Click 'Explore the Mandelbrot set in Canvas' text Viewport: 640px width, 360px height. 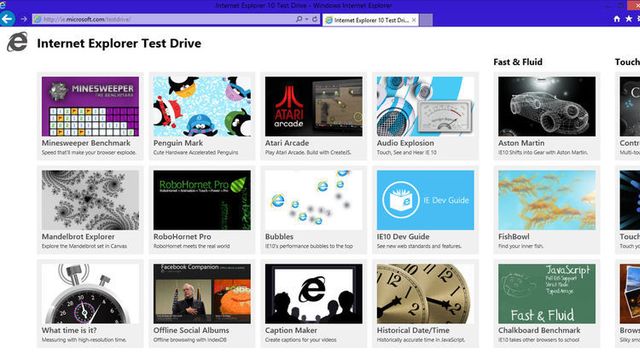tap(84, 246)
